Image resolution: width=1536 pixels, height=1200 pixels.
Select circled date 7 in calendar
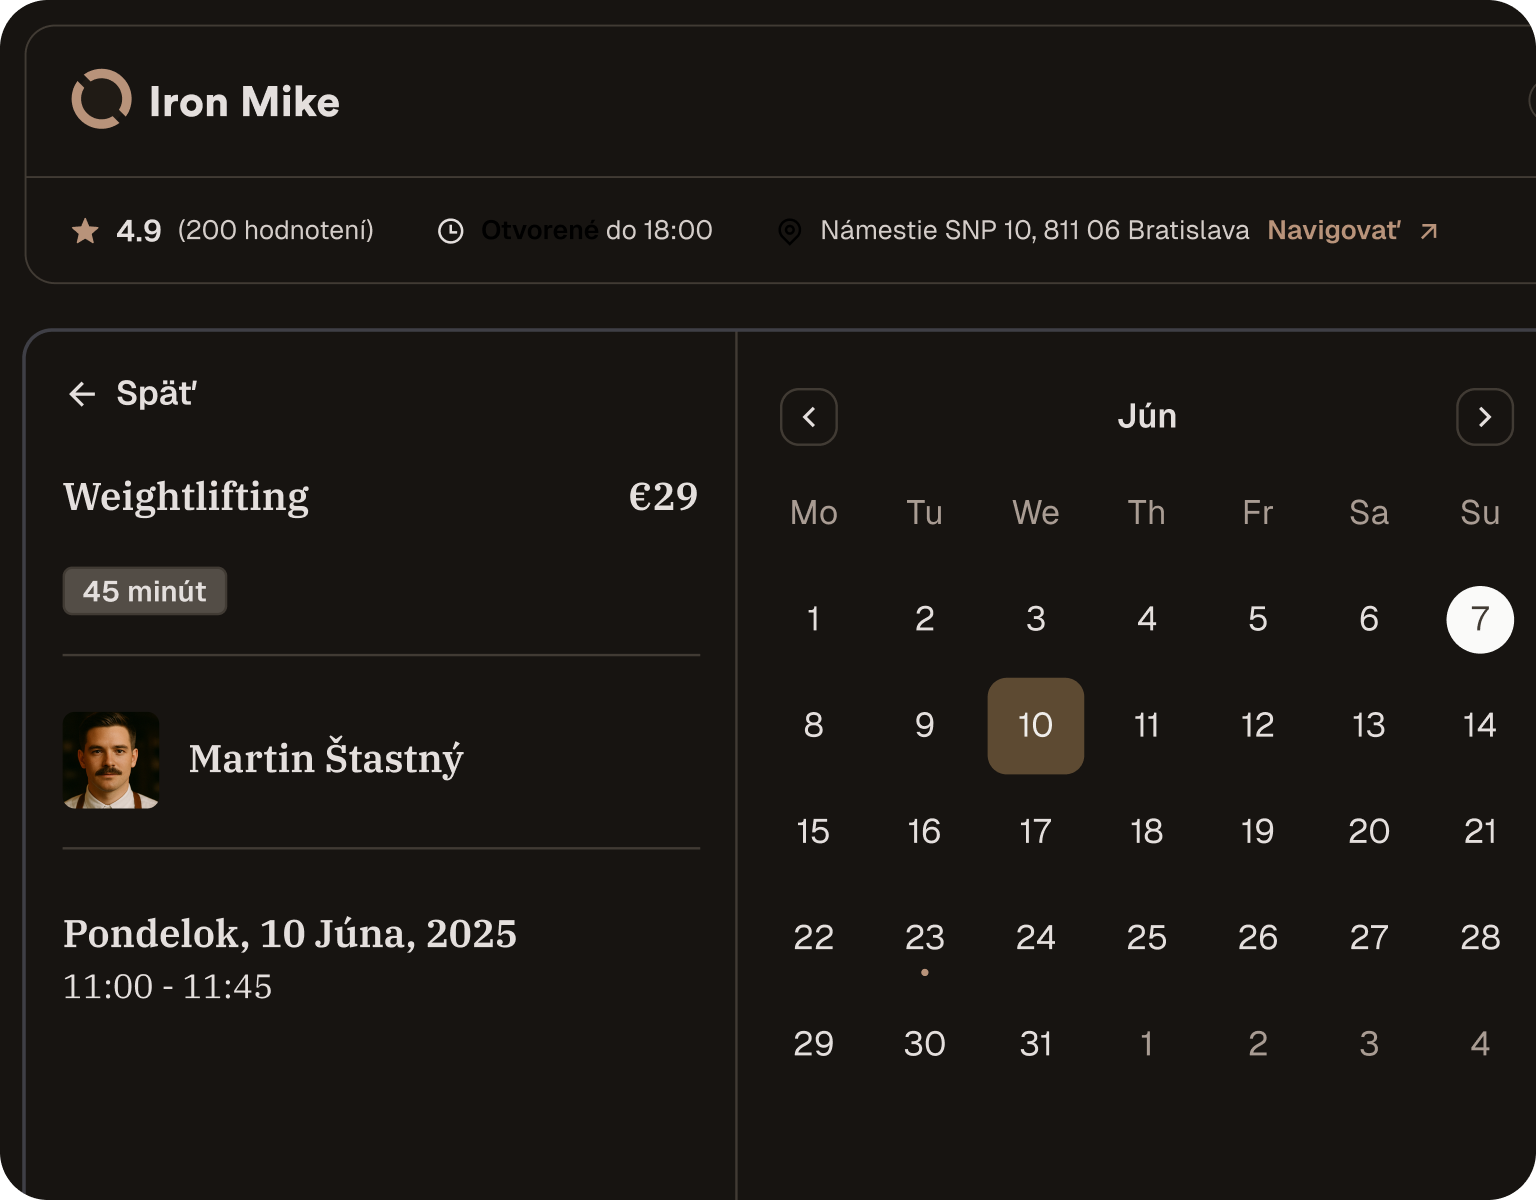coord(1479,619)
